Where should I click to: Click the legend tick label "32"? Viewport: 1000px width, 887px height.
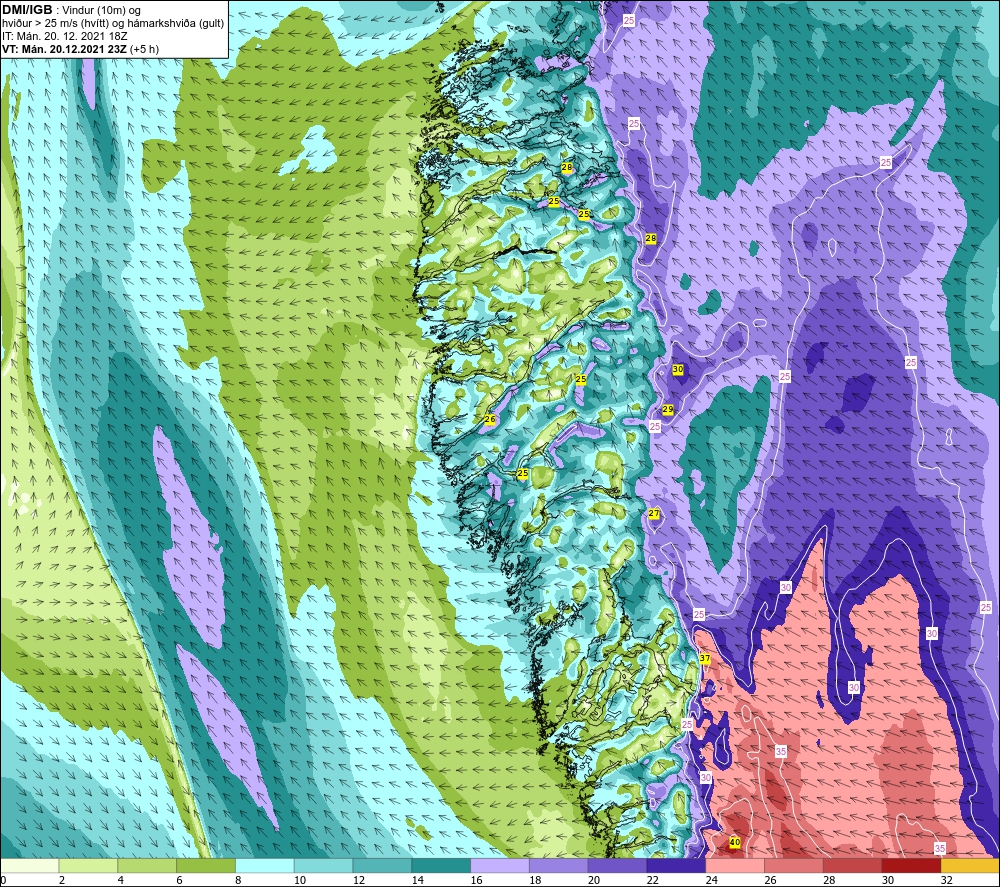946,880
